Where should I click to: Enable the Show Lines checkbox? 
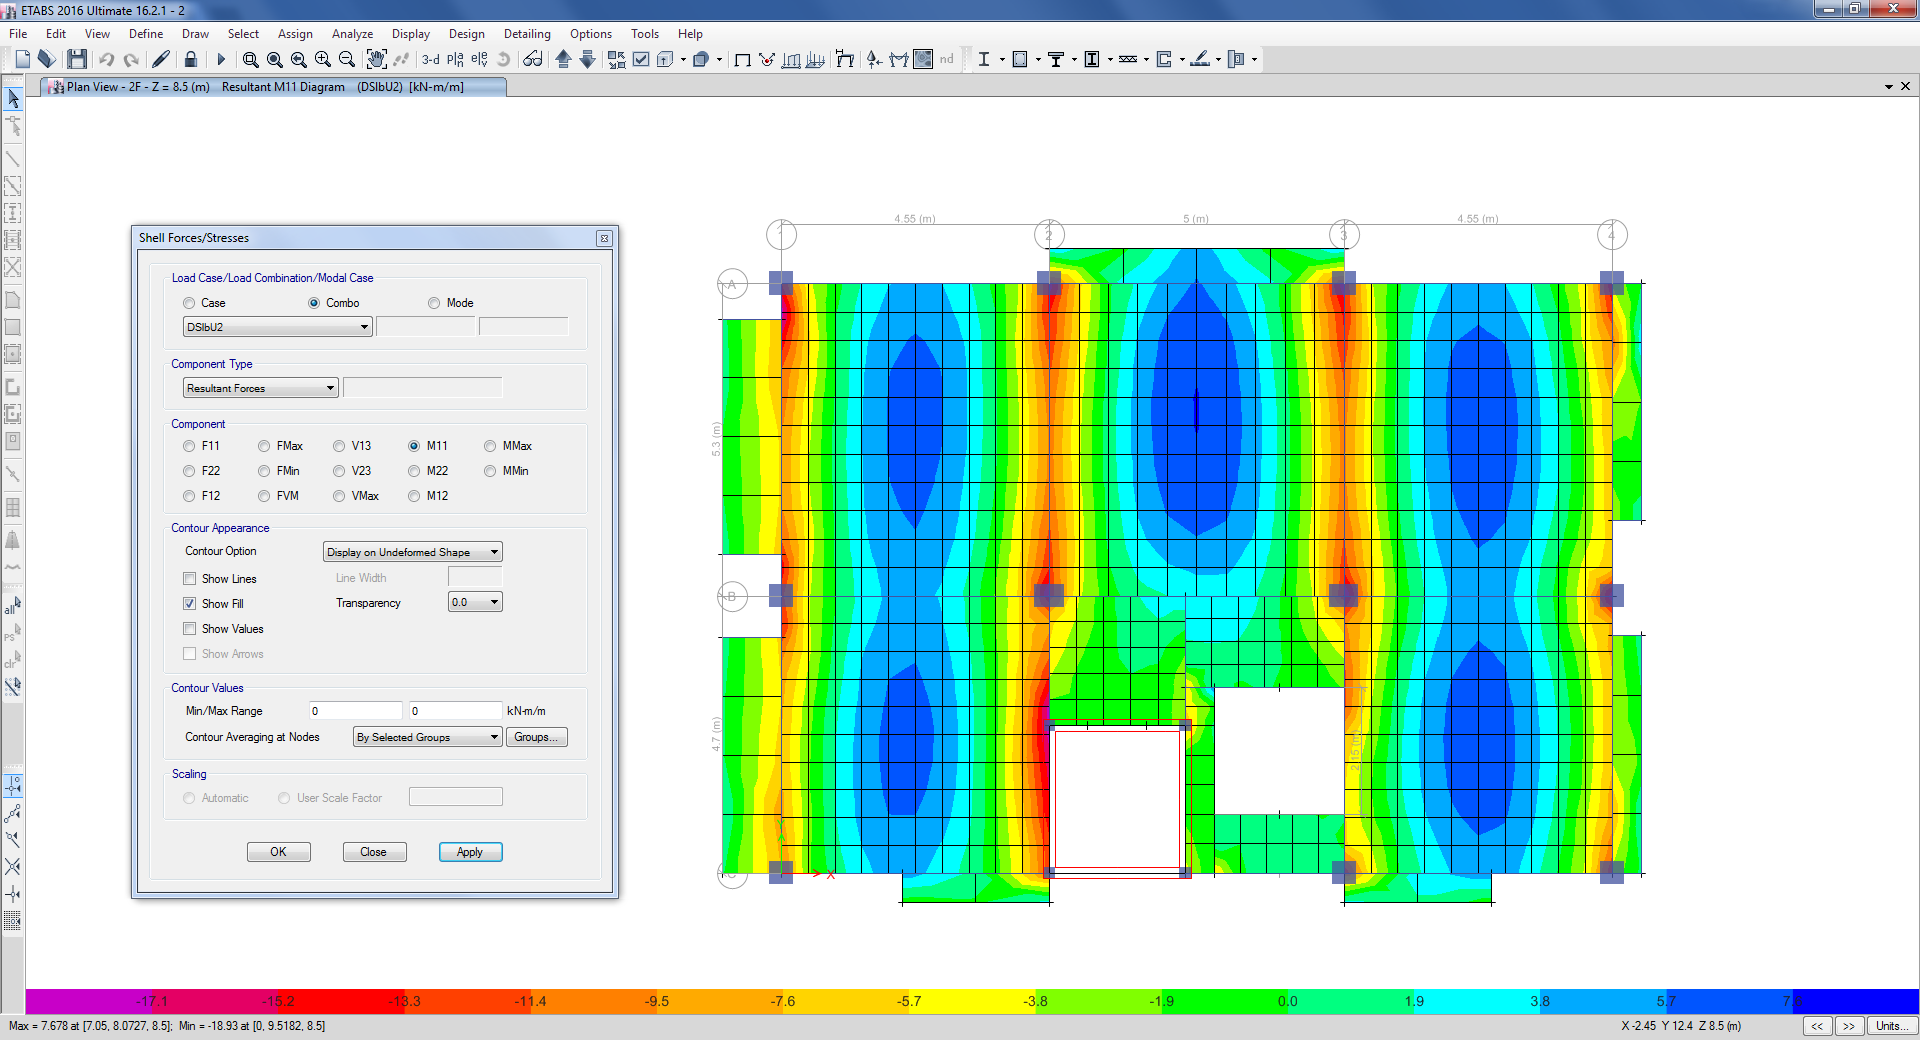(x=189, y=579)
